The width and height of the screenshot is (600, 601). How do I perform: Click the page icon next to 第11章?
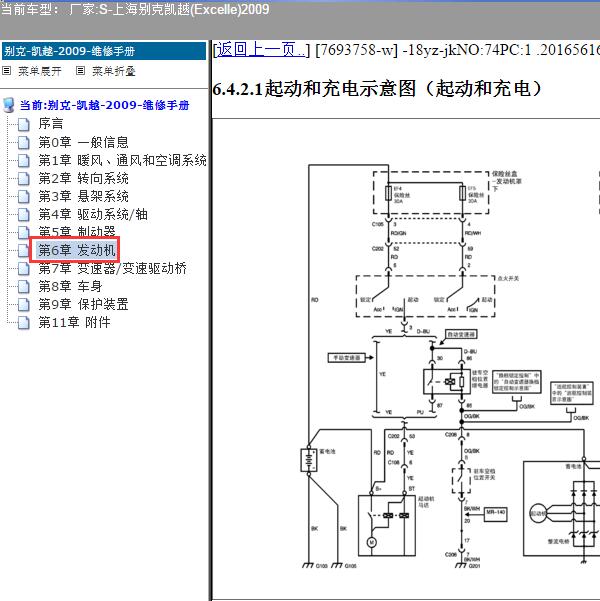coord(24,322)
